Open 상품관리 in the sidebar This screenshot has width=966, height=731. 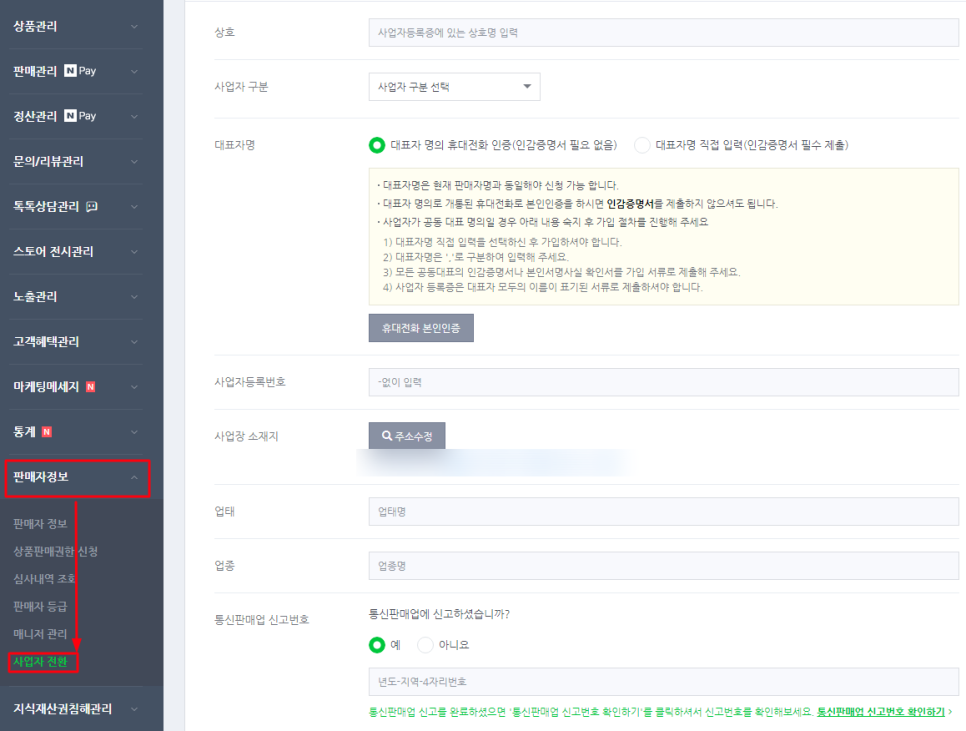pyautogui.click(x=35, y=26)
